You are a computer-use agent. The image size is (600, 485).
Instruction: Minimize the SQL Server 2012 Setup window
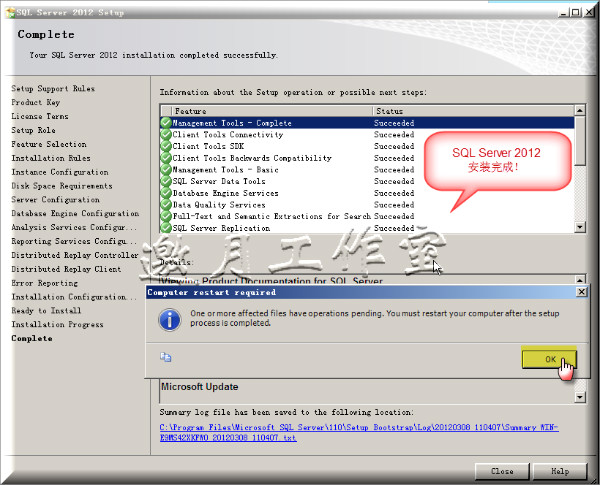(x=564, y=12)
